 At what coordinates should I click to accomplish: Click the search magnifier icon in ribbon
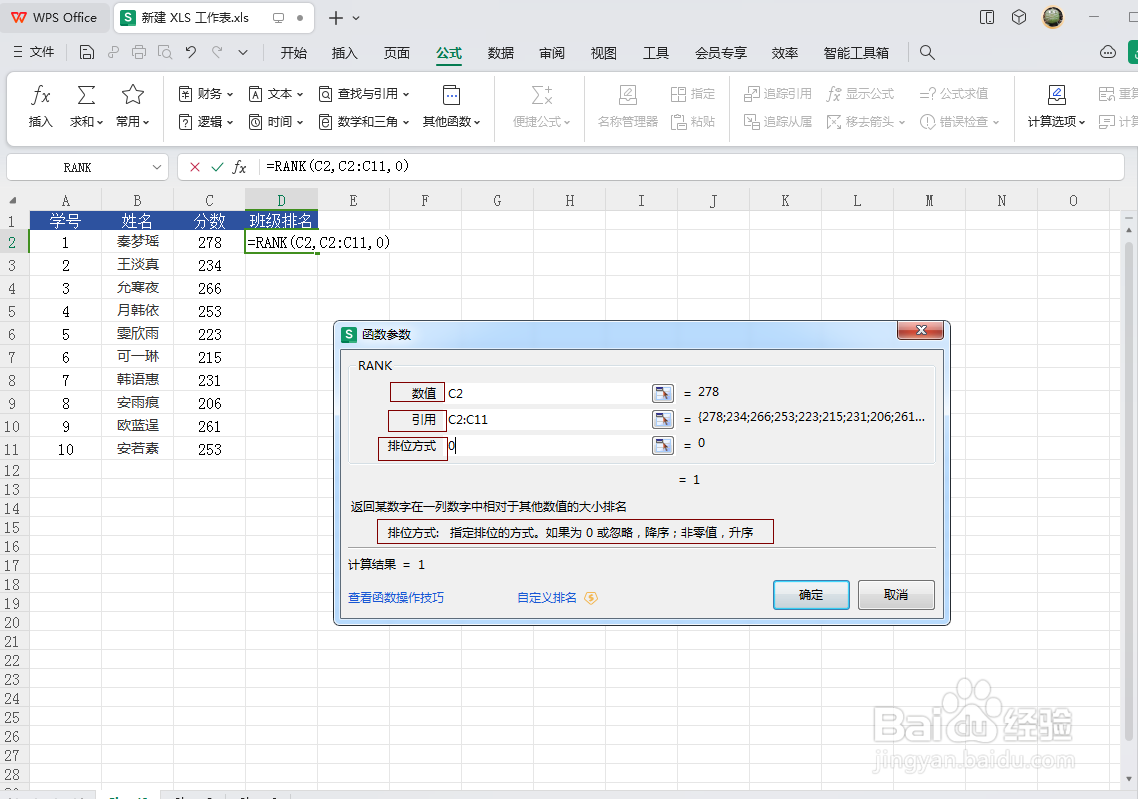pos(927,52)
